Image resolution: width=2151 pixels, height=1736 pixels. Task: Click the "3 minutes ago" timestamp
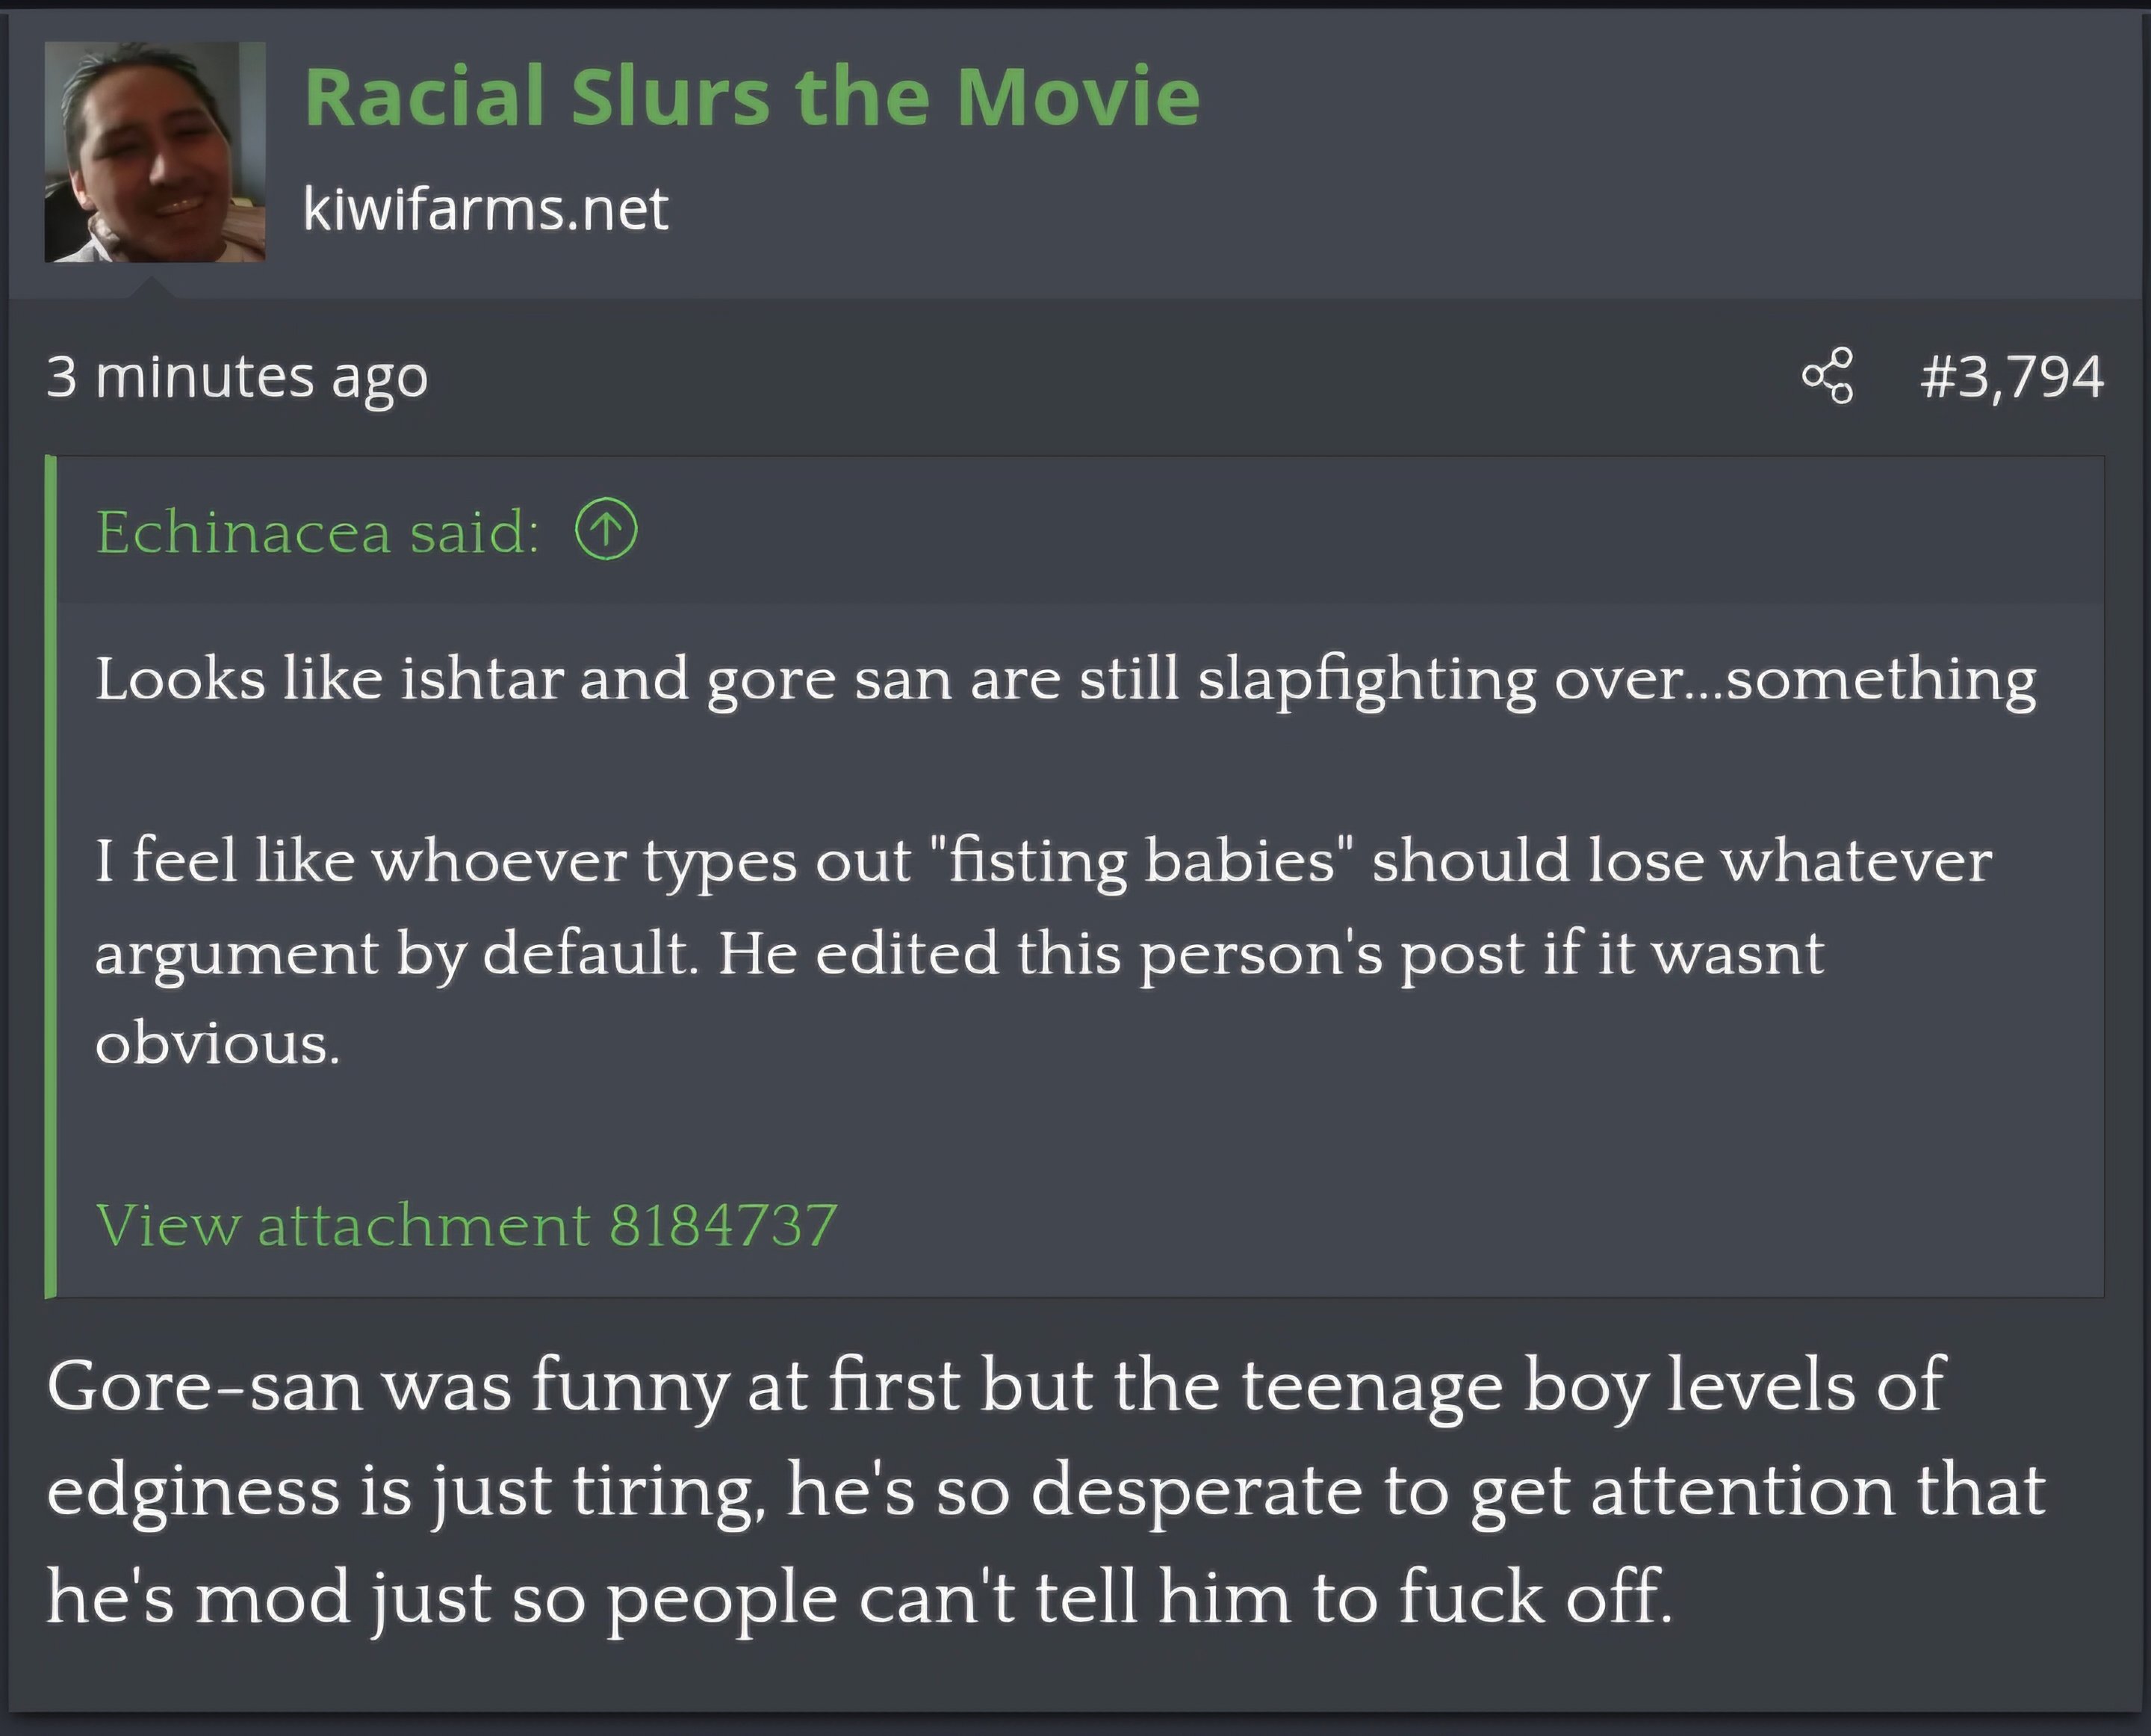[237, 377]
